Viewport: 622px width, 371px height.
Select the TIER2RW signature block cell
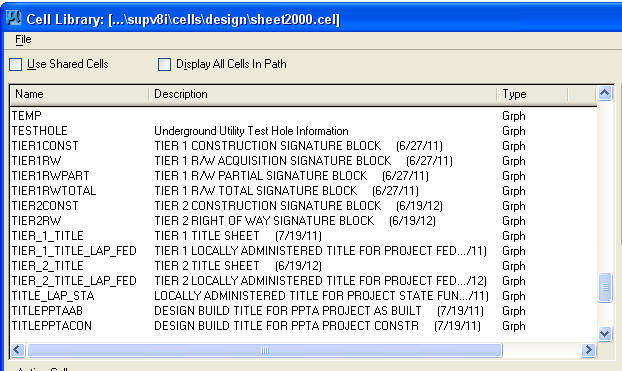[x=303, y=221]
